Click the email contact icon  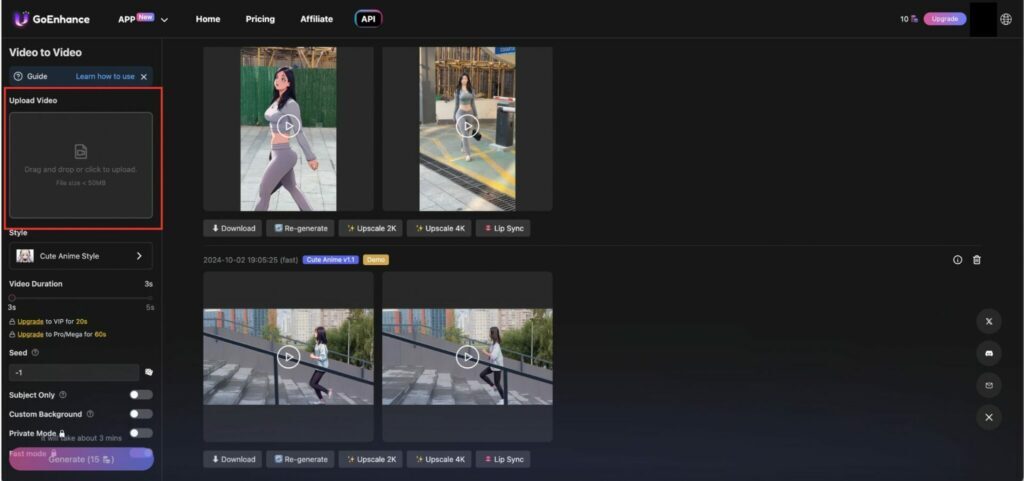click(988, 385)
